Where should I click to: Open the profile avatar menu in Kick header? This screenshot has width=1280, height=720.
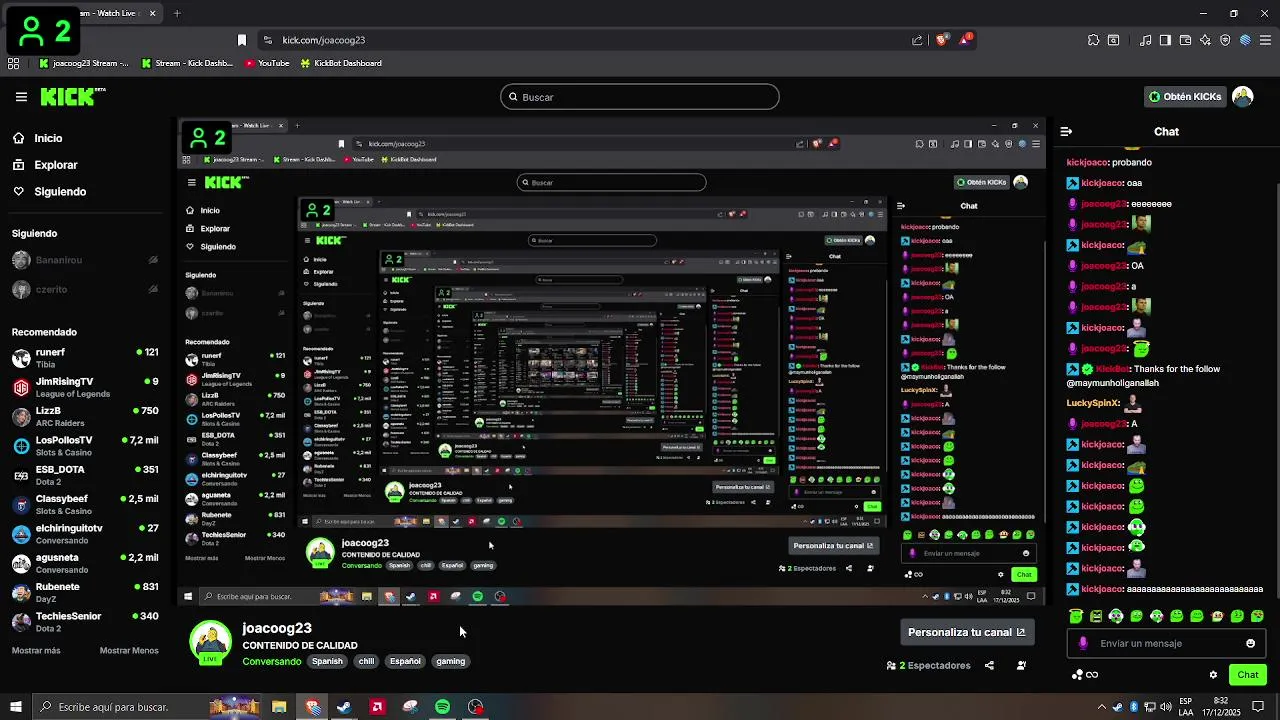tap(1243, 97)
